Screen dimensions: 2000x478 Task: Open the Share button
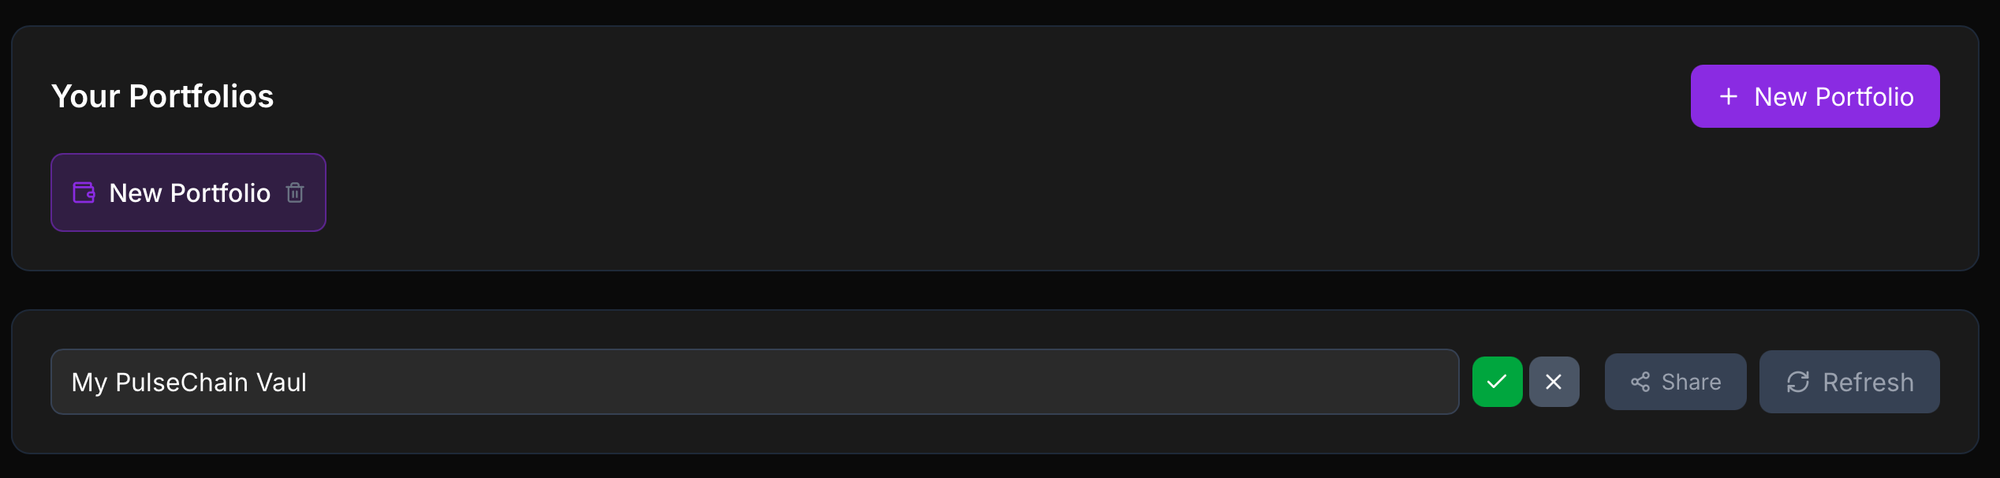(1675, 382)
